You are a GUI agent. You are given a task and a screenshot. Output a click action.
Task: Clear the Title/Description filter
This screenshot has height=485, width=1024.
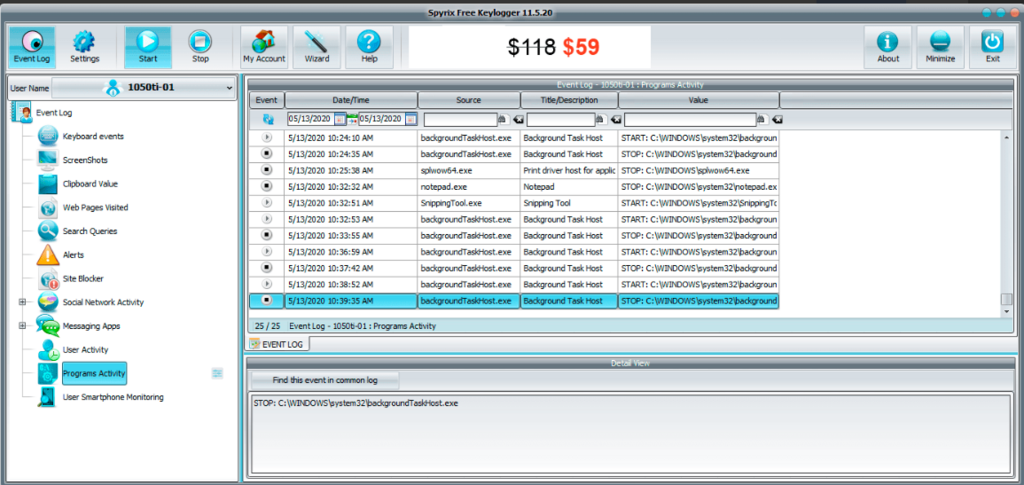(615, 119)
